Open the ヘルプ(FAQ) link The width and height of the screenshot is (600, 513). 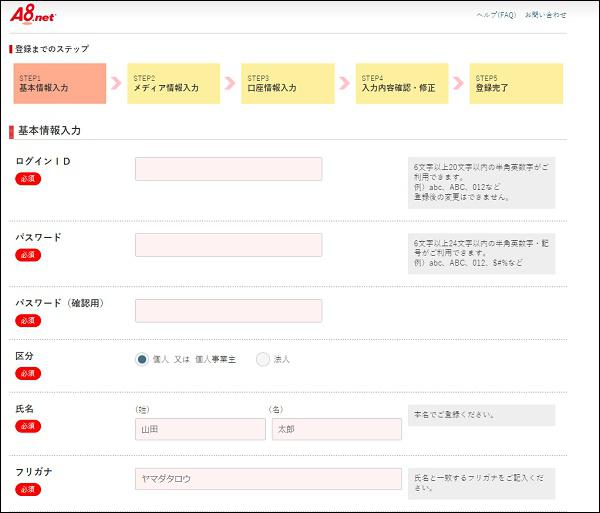pyautogui.click(x=496, y=15)
